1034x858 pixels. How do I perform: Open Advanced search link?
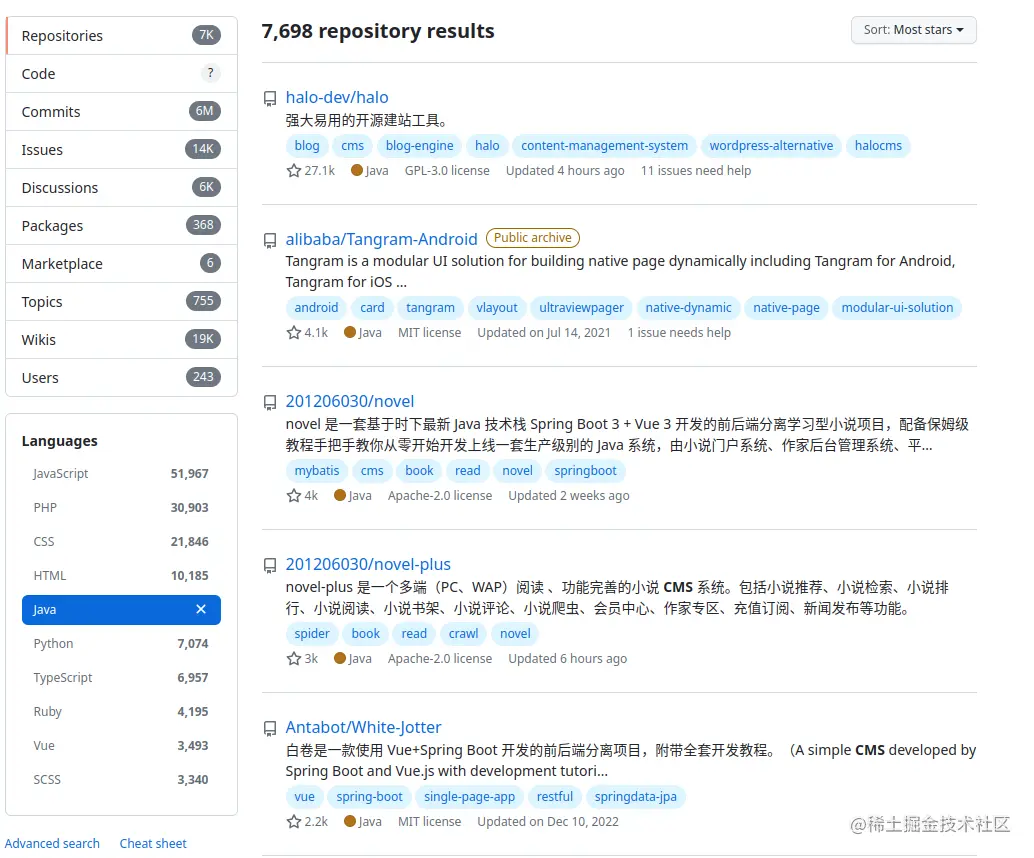(x=52, y=843)
